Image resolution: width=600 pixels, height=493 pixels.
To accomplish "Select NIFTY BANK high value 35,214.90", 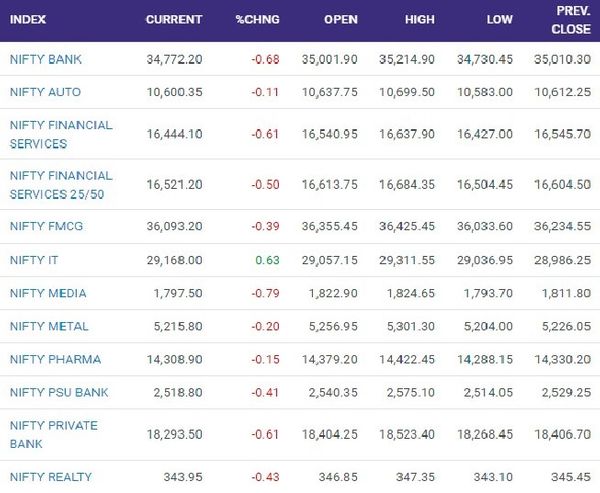I will [x=407, y=59].
